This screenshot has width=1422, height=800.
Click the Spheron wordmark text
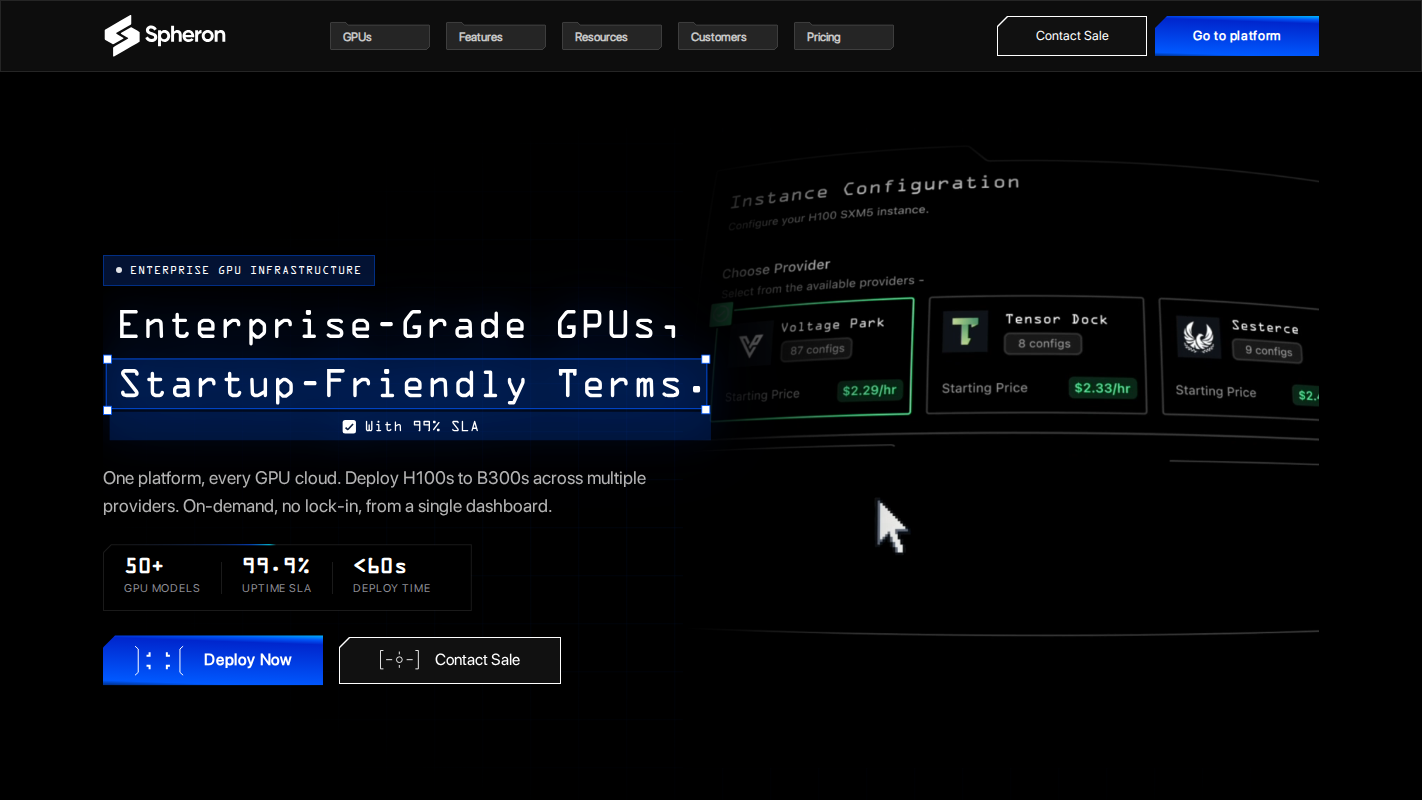click(186, 35)
